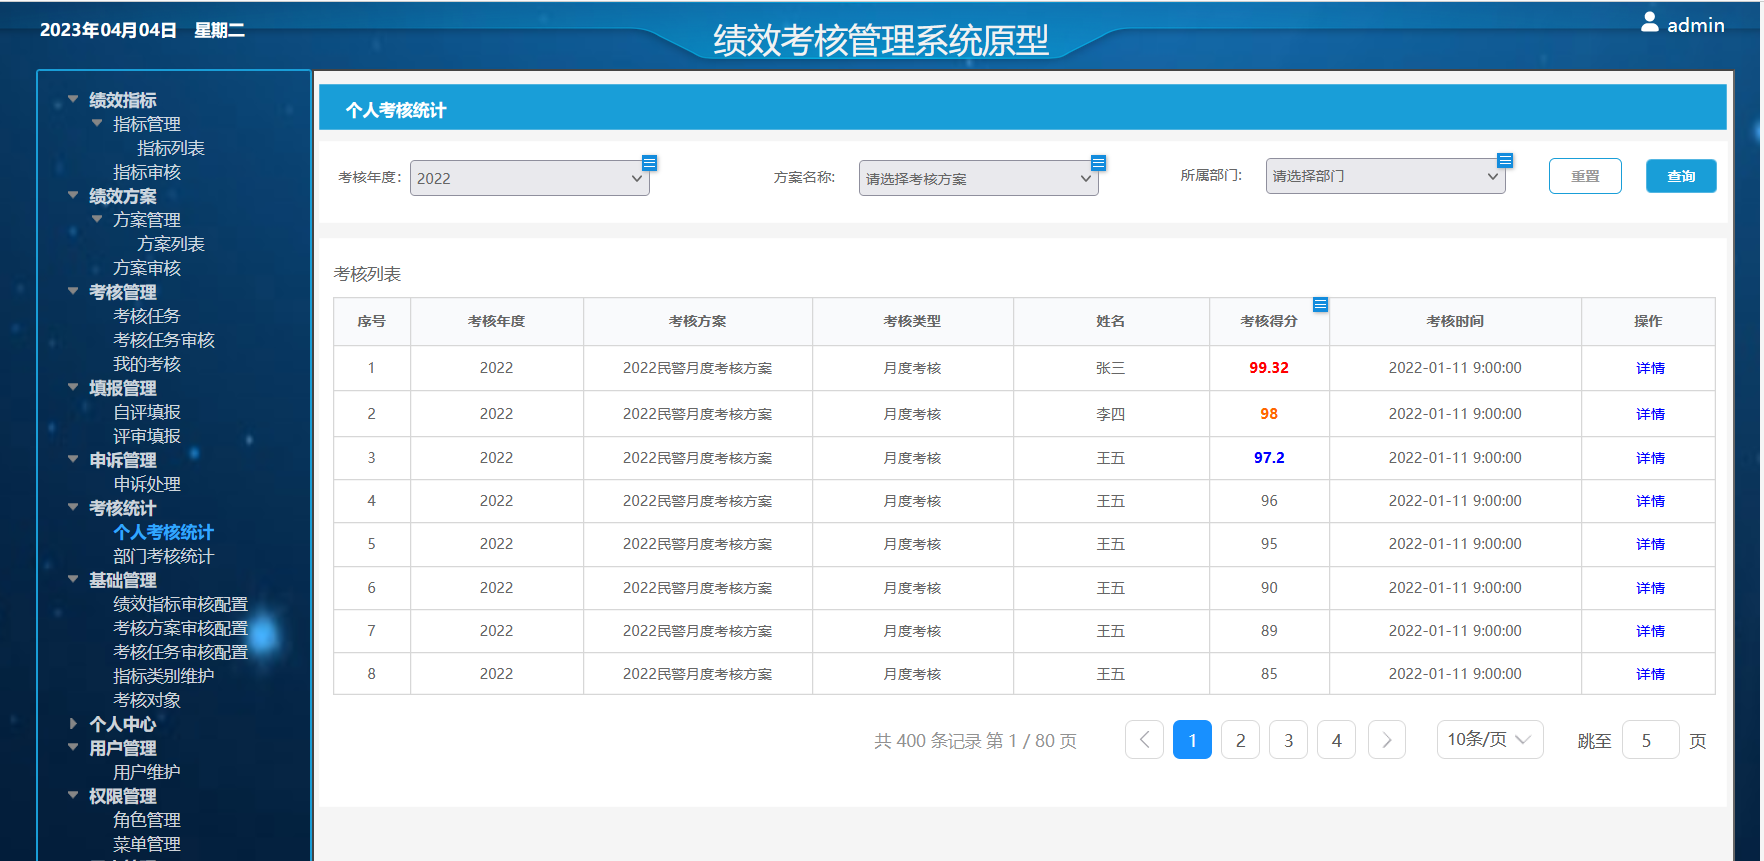This screenshot has height=861, width=1764.
Task: Click the 重置 reset button
Action: pyautogui.click(x=1585, y=176)
